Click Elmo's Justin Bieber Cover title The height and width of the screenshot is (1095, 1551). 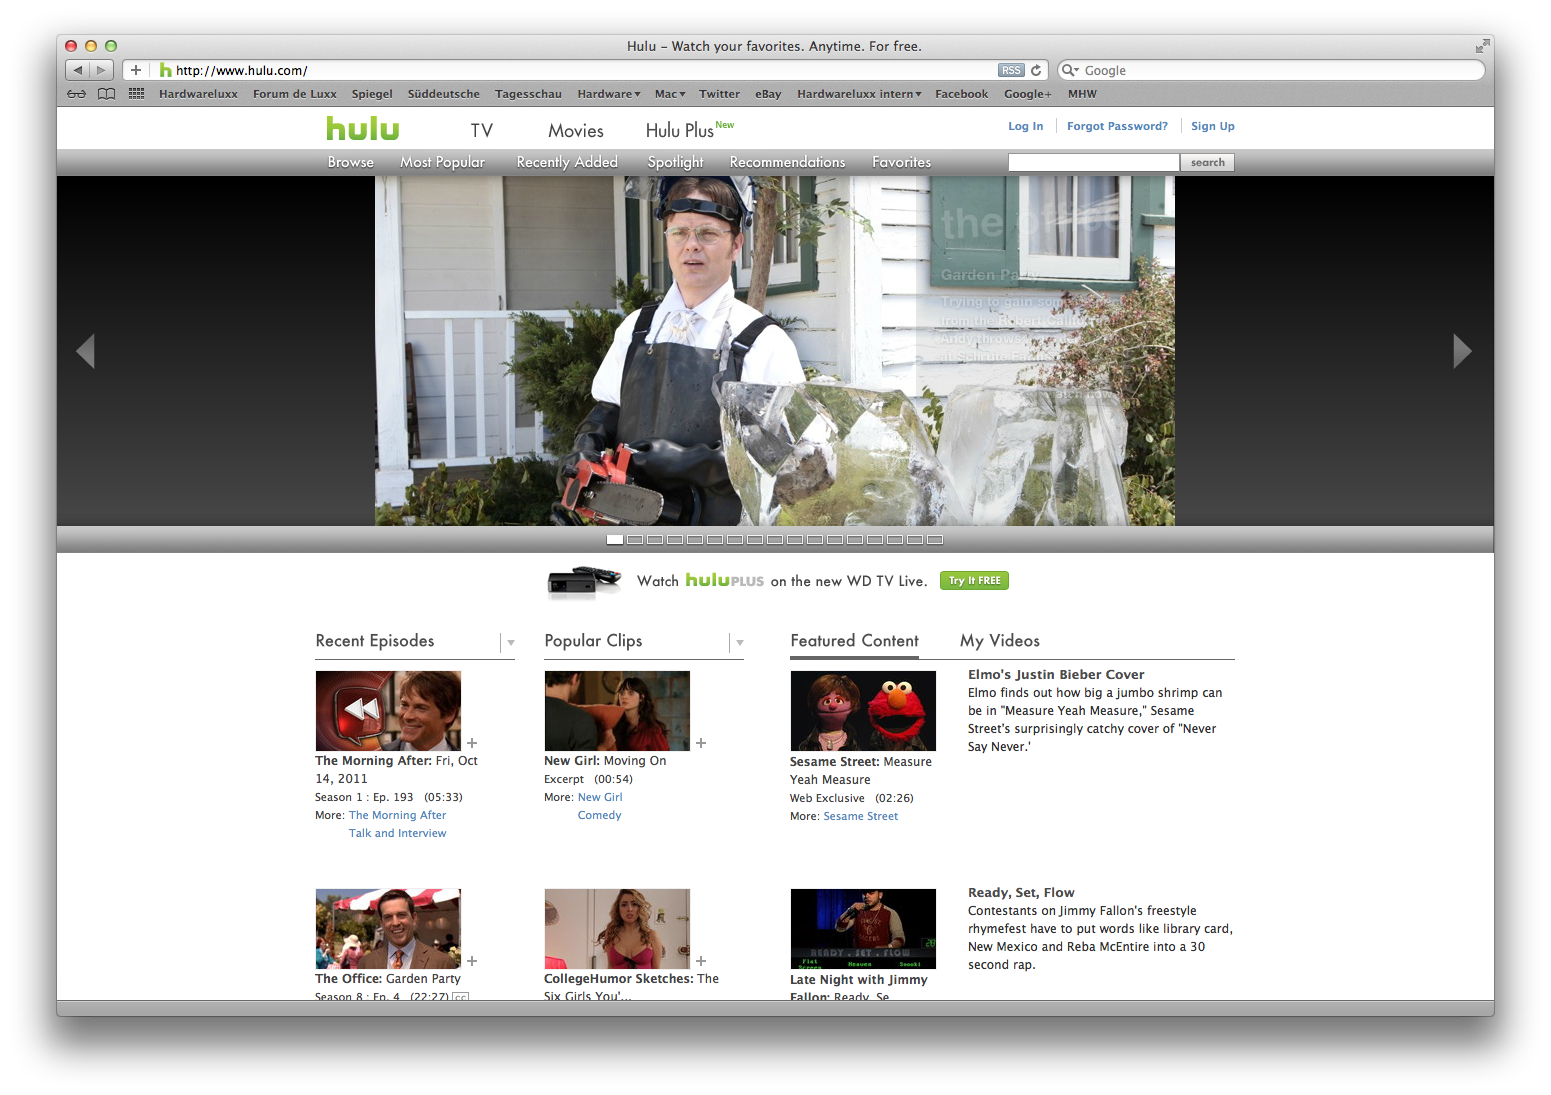tap(1056, 675)
